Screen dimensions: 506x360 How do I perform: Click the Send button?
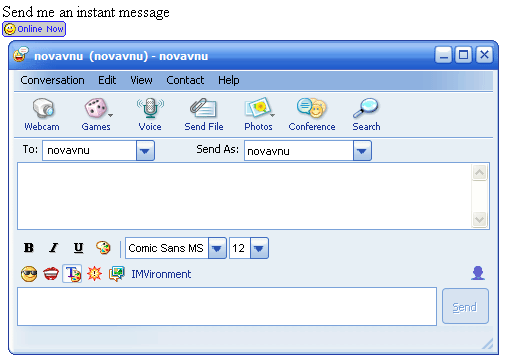click(x=465, y=306)
